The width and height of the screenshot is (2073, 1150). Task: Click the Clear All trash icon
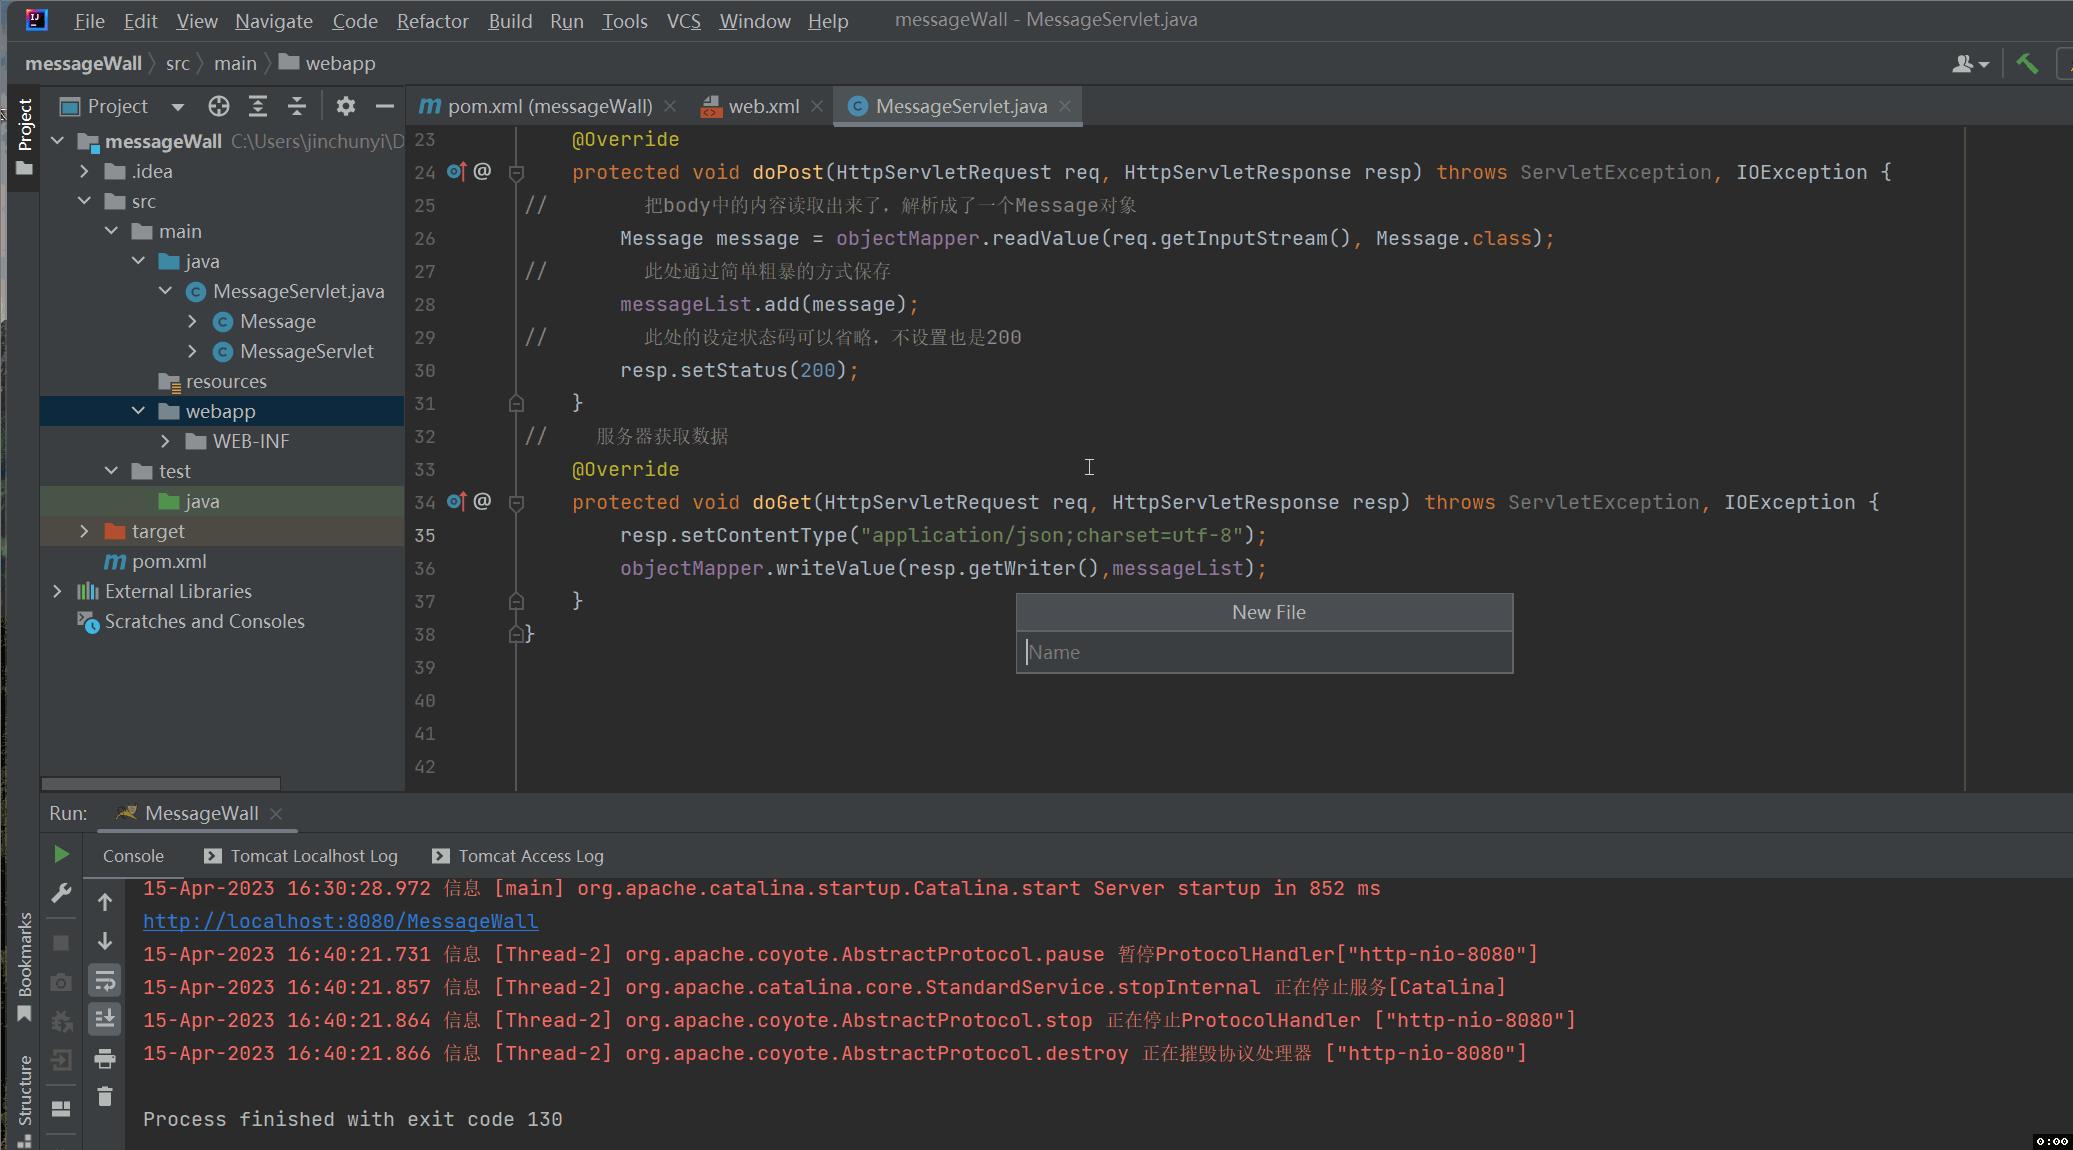[105, 1097]
